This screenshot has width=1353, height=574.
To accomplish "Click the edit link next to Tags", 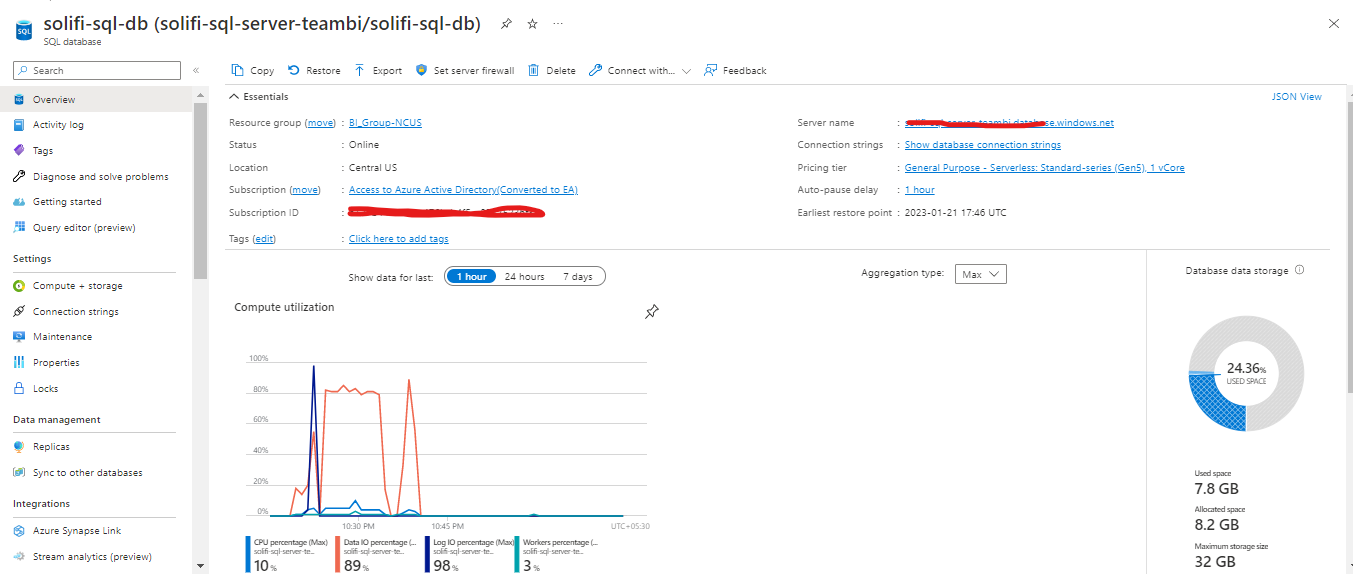I will pyautogui.click(x=265, y=239).
